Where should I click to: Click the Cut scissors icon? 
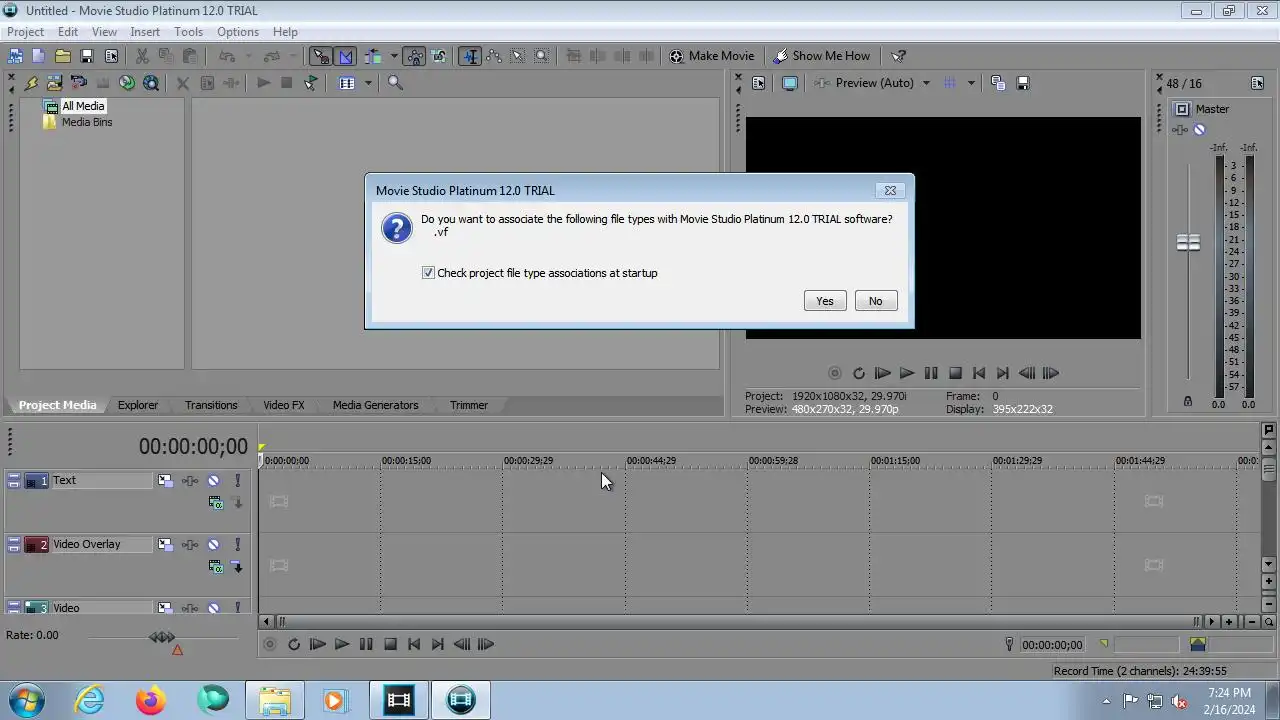[x=142, y=56]
